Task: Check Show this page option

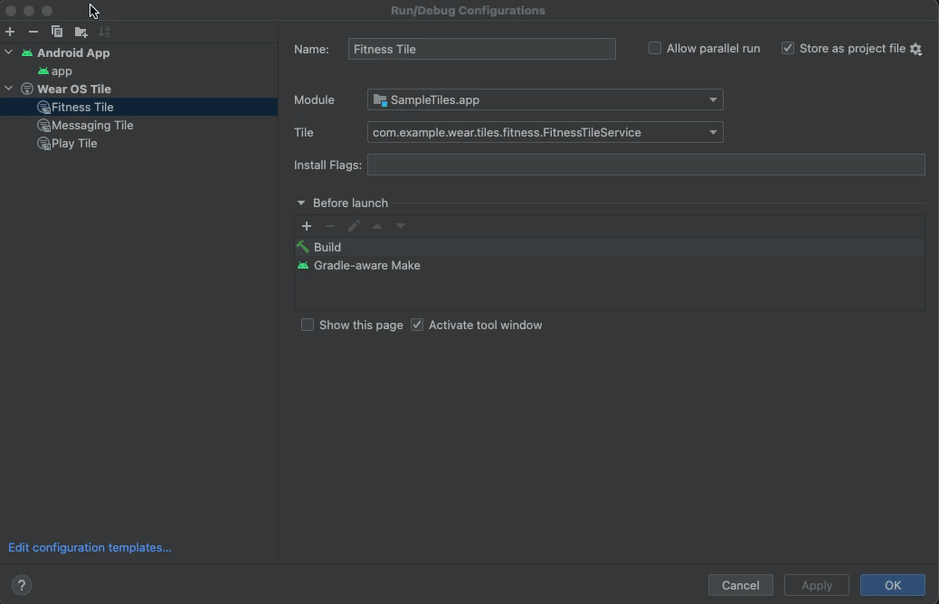Action: point(307,324)
